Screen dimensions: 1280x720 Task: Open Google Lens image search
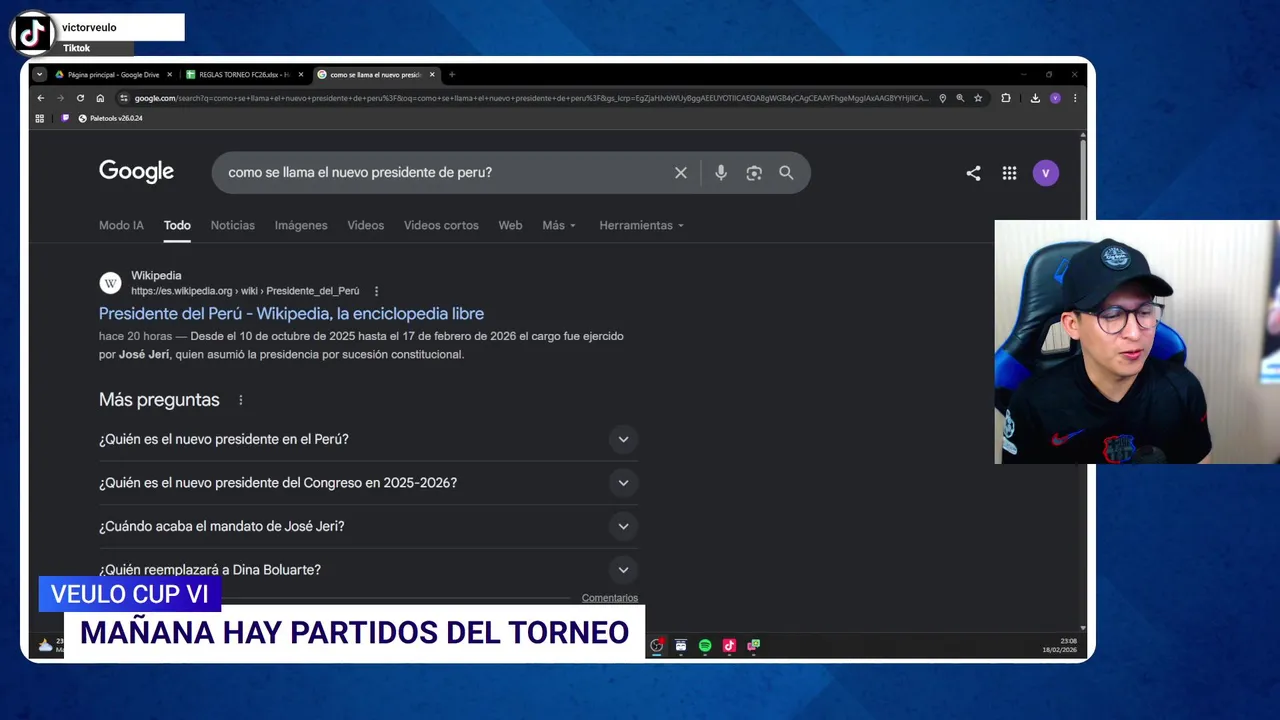(754, 173)
